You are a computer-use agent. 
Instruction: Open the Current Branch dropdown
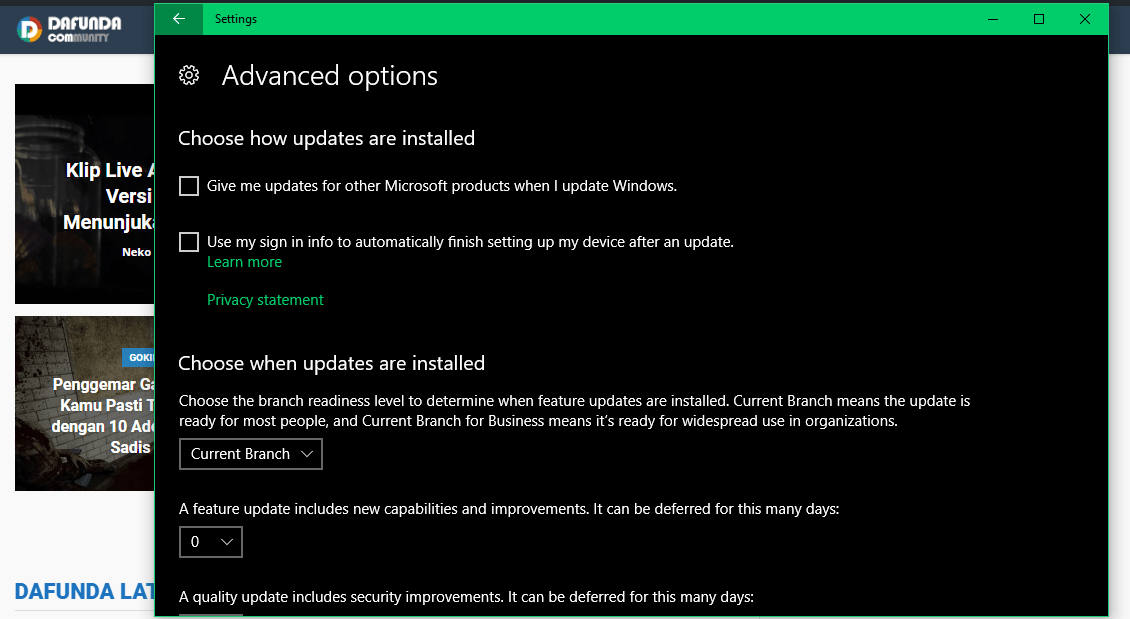click(251, 454)
